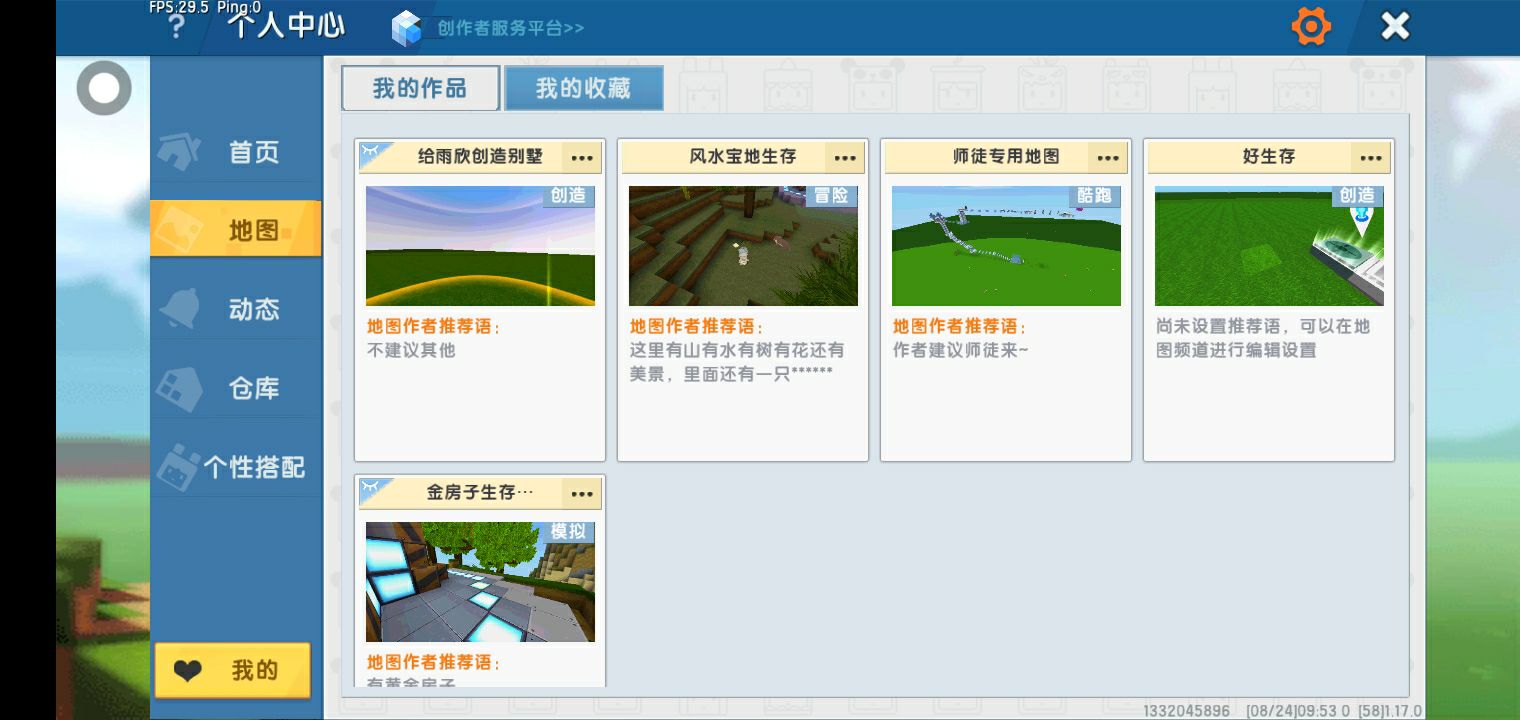Select 首页 in the sidebar
The image size is (1520, 720).
(x=236, y=152)
